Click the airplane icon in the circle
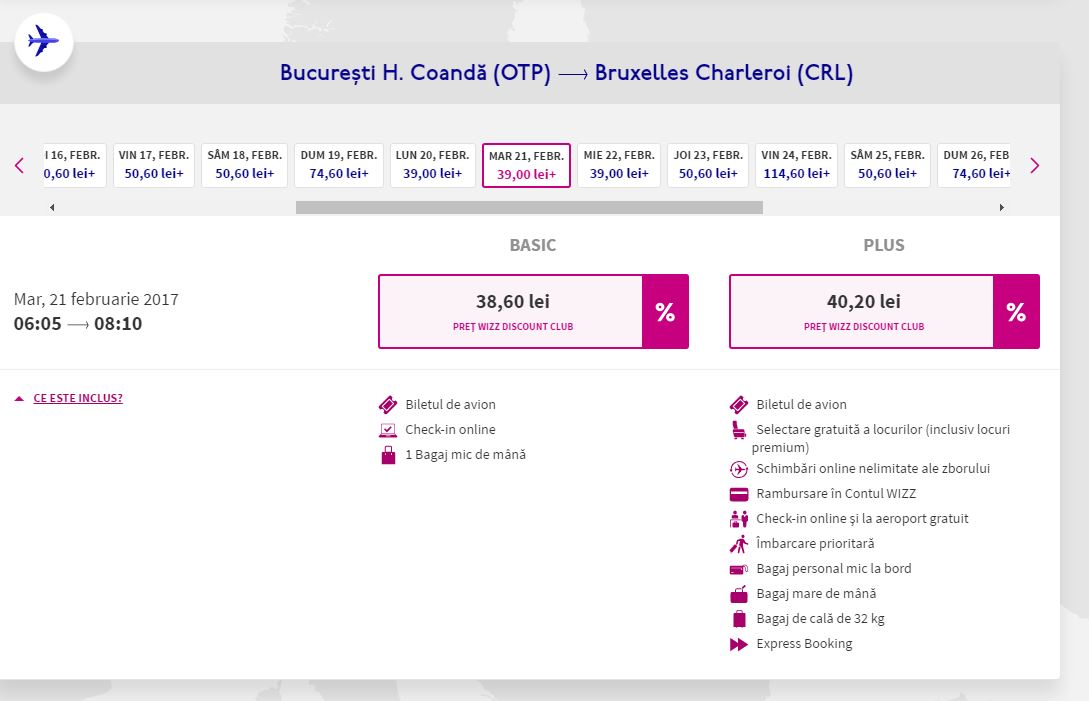Image resolution: width=1089 pixels, height=701 pixels. click(x=43, y=42)
